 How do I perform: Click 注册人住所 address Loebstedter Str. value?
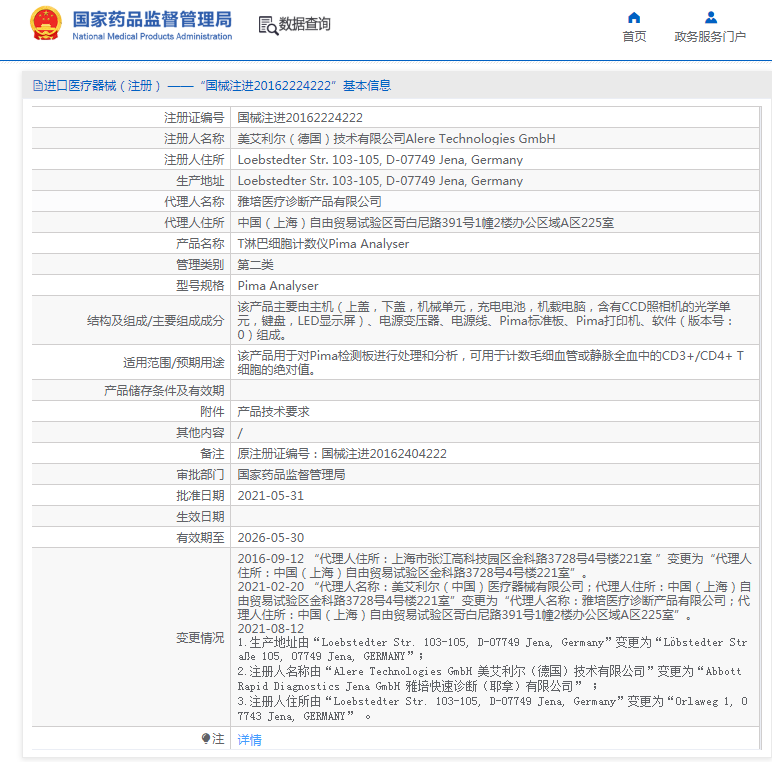pyautogui.click(x=380, y=160)
